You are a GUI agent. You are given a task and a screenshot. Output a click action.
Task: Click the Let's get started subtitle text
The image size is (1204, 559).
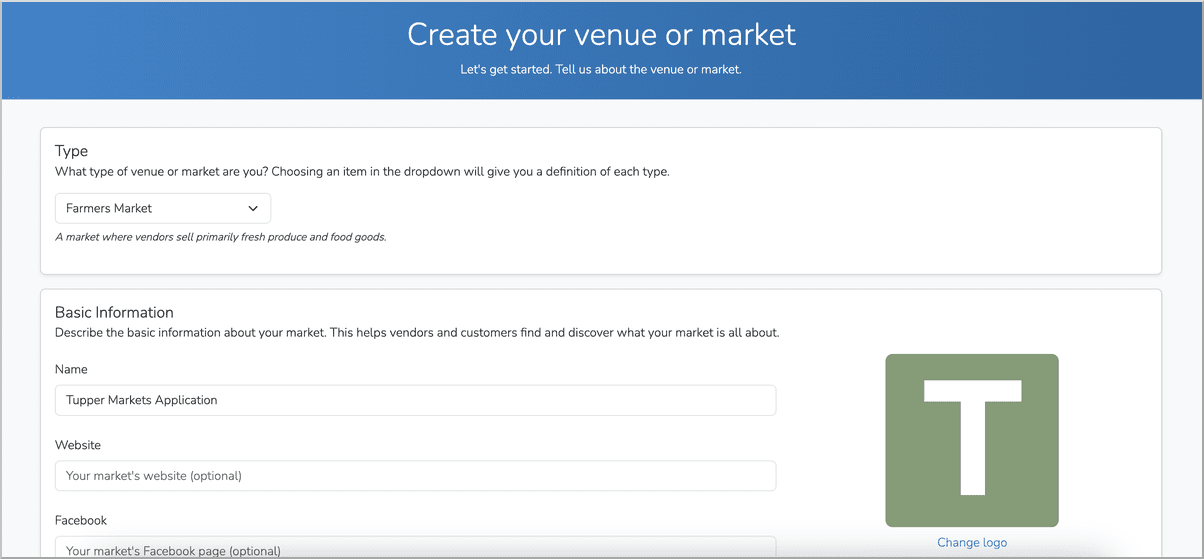(x=601, y=70)
